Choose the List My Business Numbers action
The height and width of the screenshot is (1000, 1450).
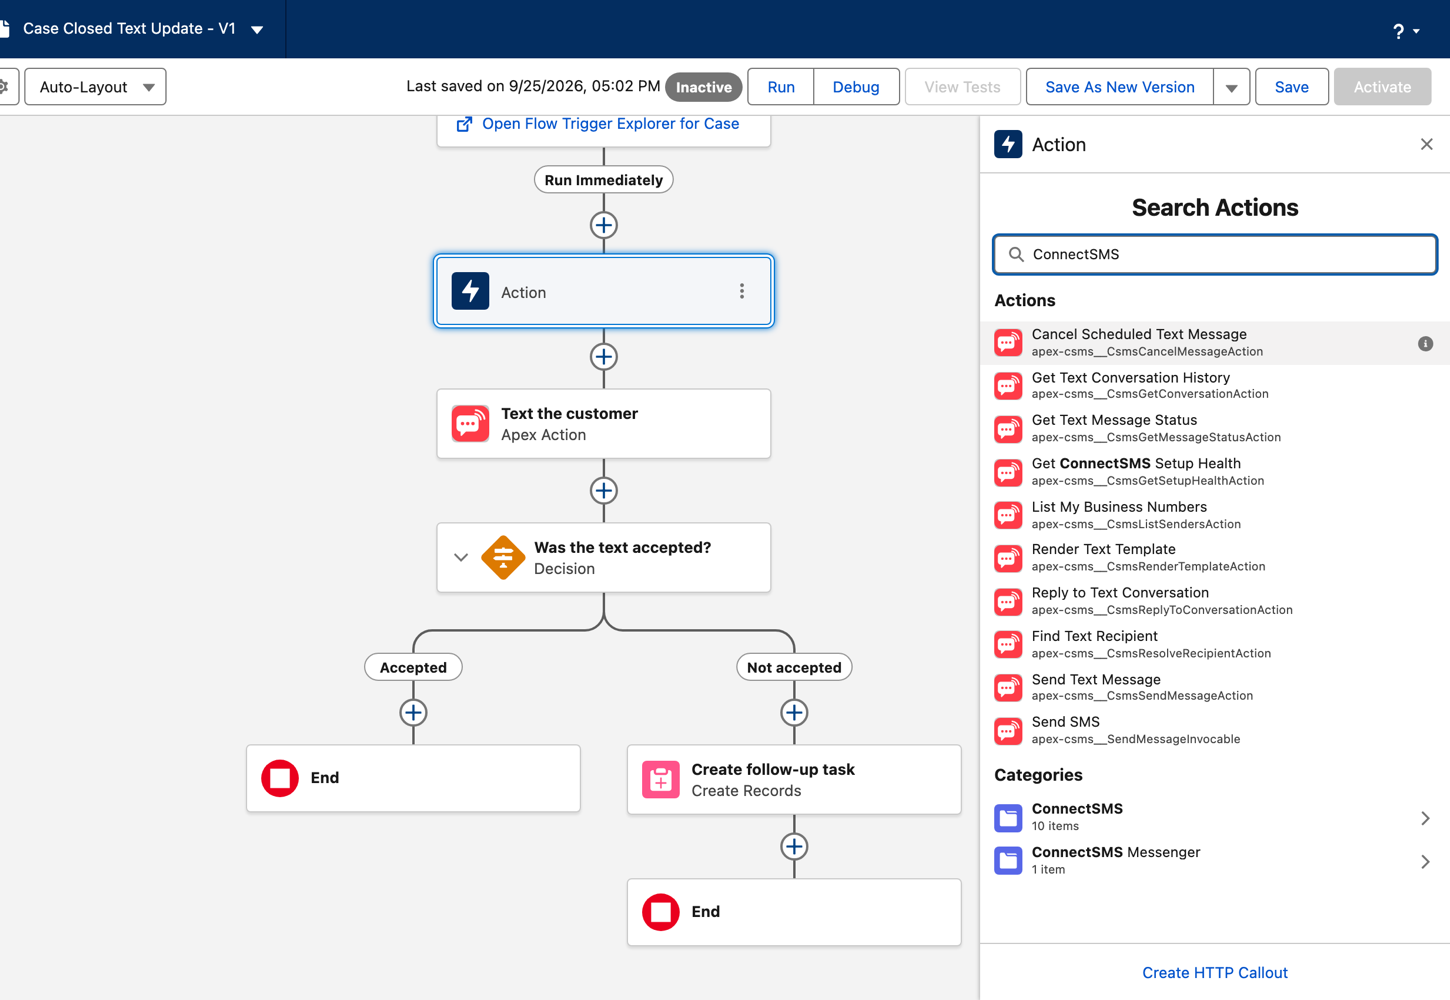pyautogui.click(x=1215, y=515)
